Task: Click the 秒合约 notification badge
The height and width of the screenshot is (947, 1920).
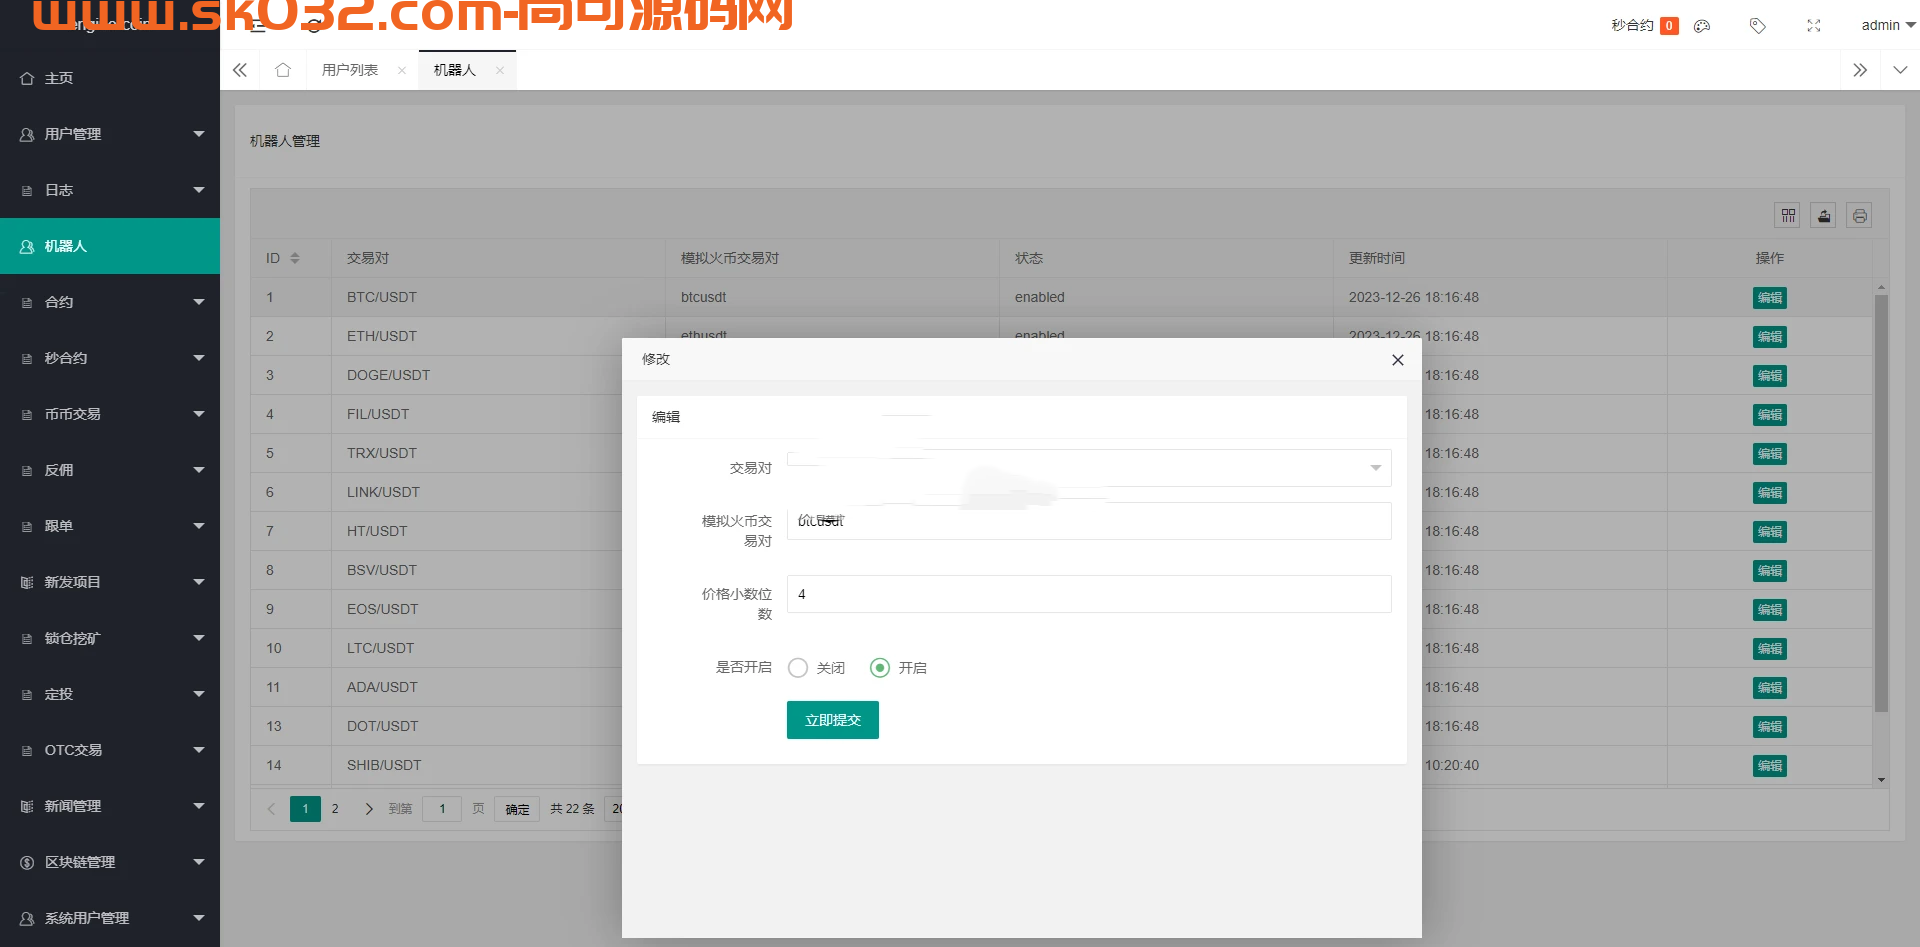Action: (1669, 26)
